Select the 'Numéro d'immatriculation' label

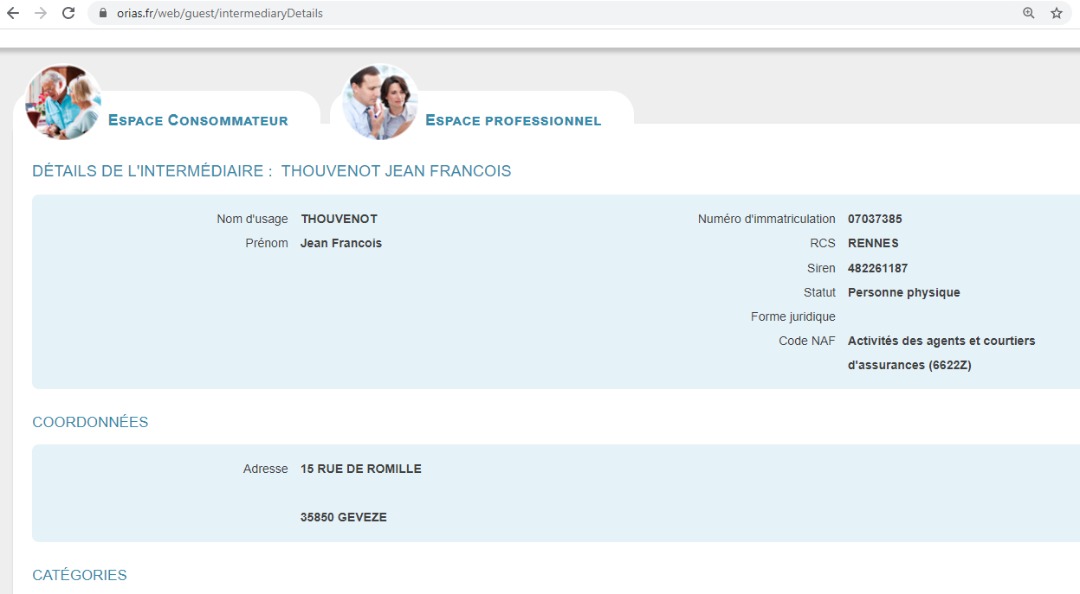(x=767, y=219)
